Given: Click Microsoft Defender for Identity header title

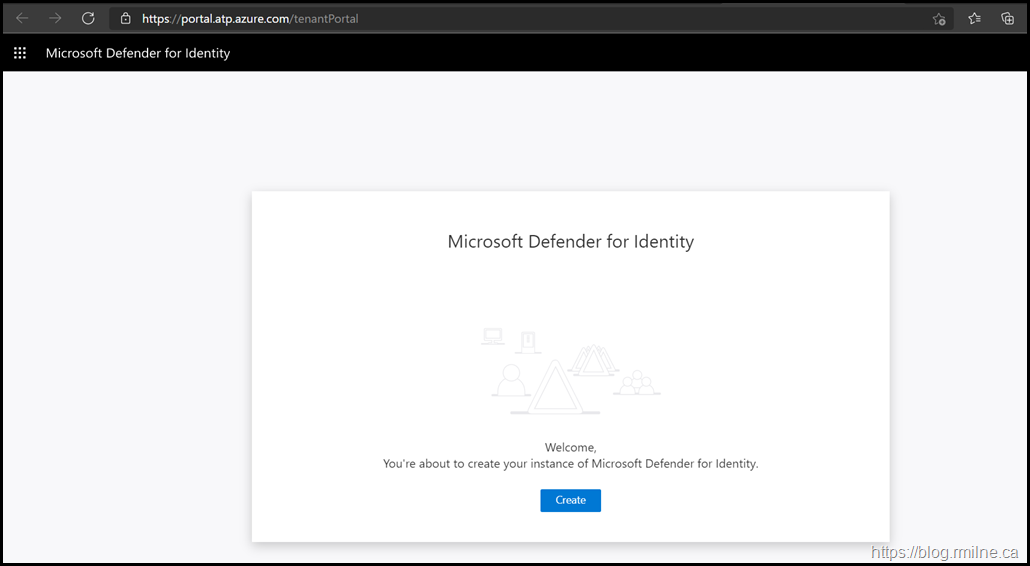Looking at the screenshot, I should coord(138,53).
